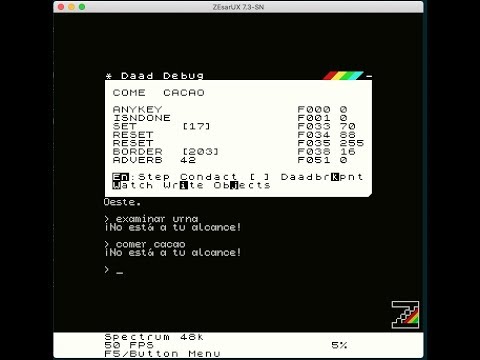Image resolution: width=480 pixels, height=360 pixels.
Task: Click the F034 flag entry
Action: point(326,135)
